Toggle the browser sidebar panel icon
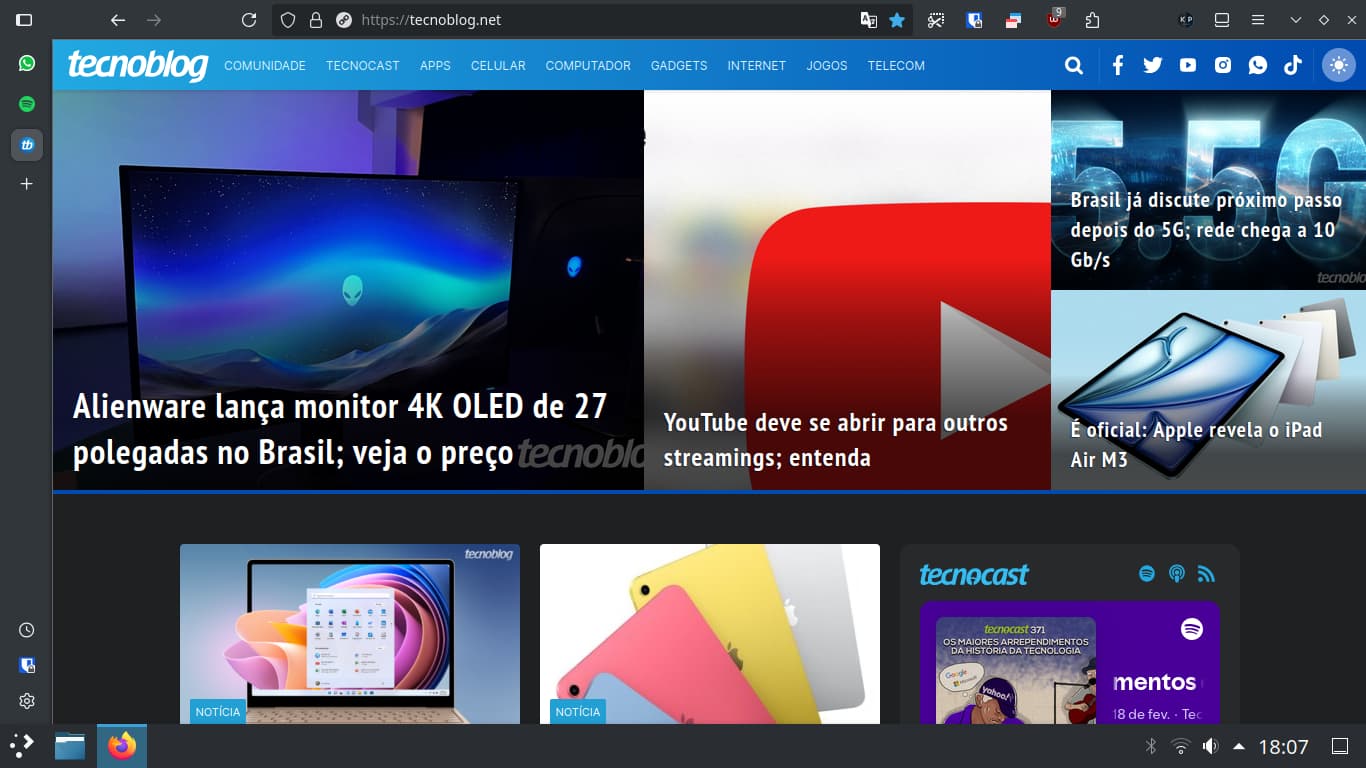The image size is (1366, 768). tap(24, 20)
